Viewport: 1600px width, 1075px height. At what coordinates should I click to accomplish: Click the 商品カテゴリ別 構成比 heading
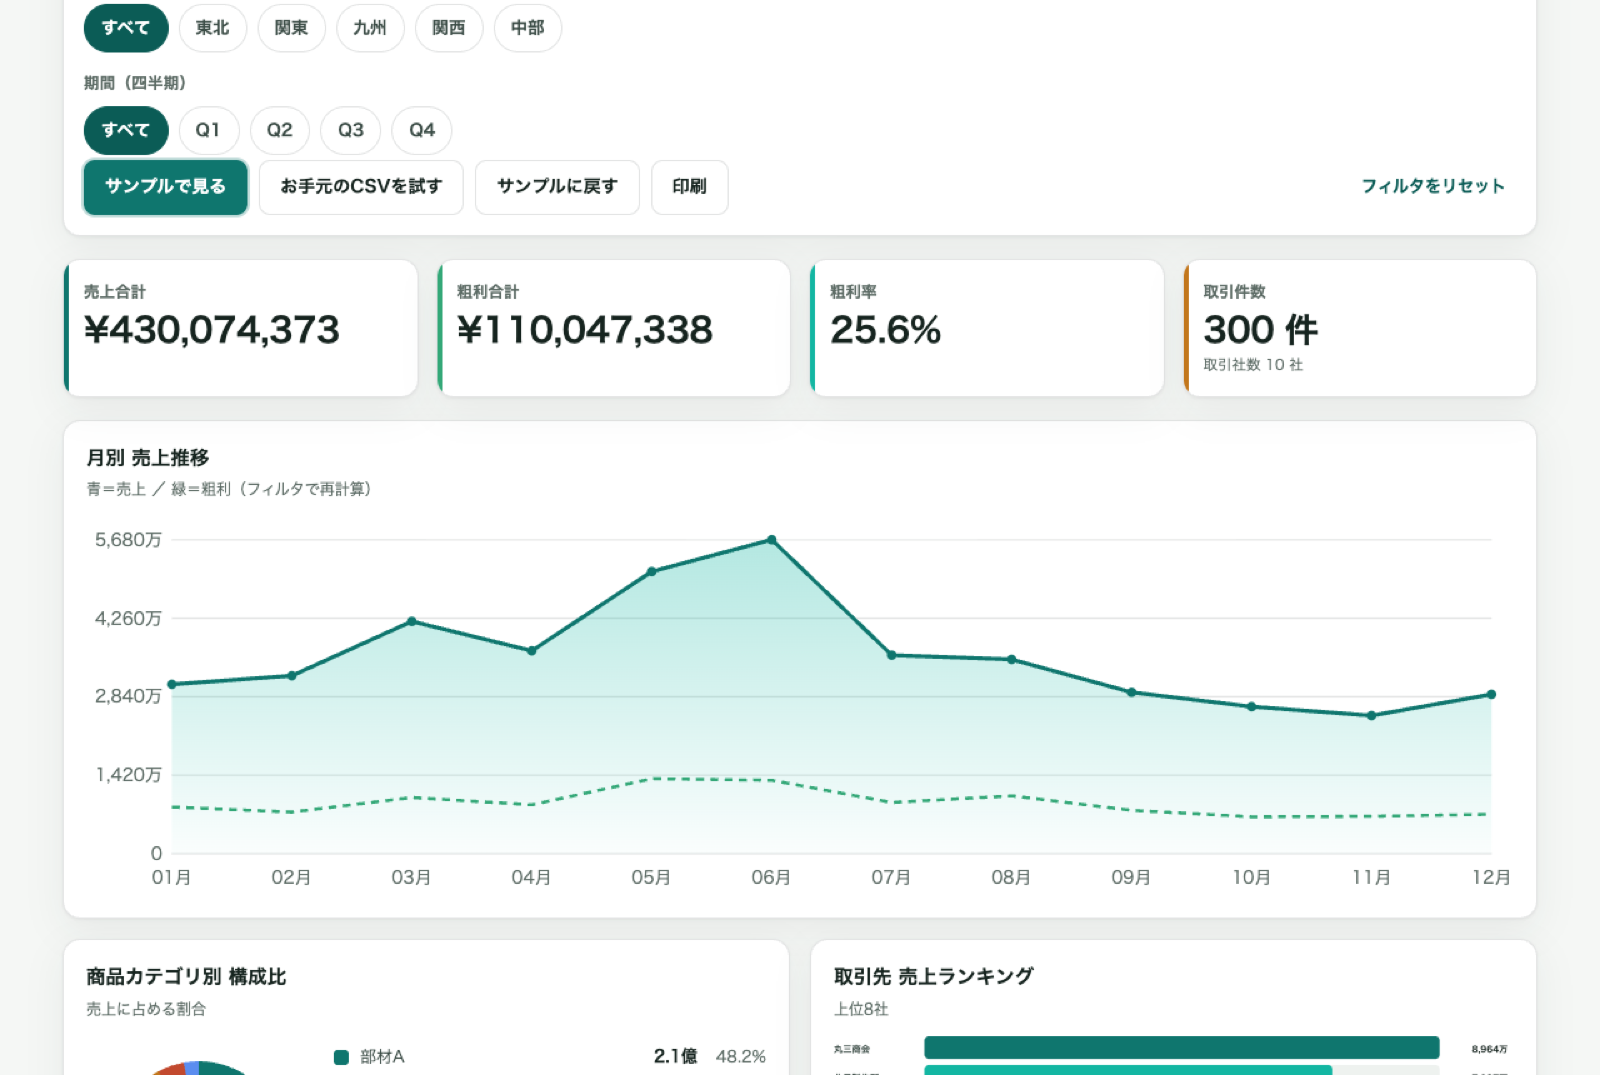pyautogui.click(x=186, y=977)
